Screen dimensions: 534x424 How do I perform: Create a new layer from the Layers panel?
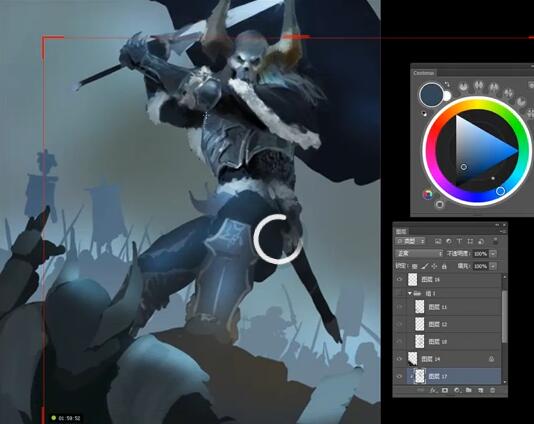click(481, 390)
